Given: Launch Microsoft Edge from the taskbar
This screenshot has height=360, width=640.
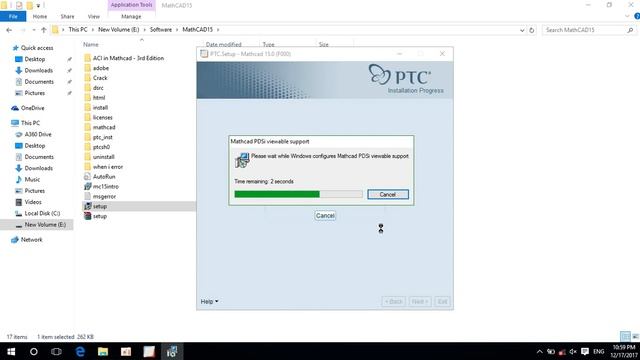Looking at the screenshot, I should (80, 351).
